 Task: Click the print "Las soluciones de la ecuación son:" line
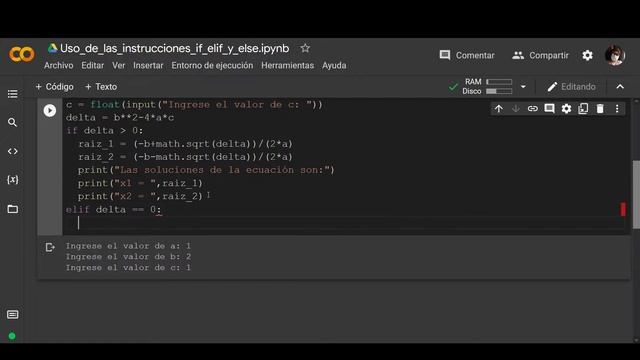point(206,170)
